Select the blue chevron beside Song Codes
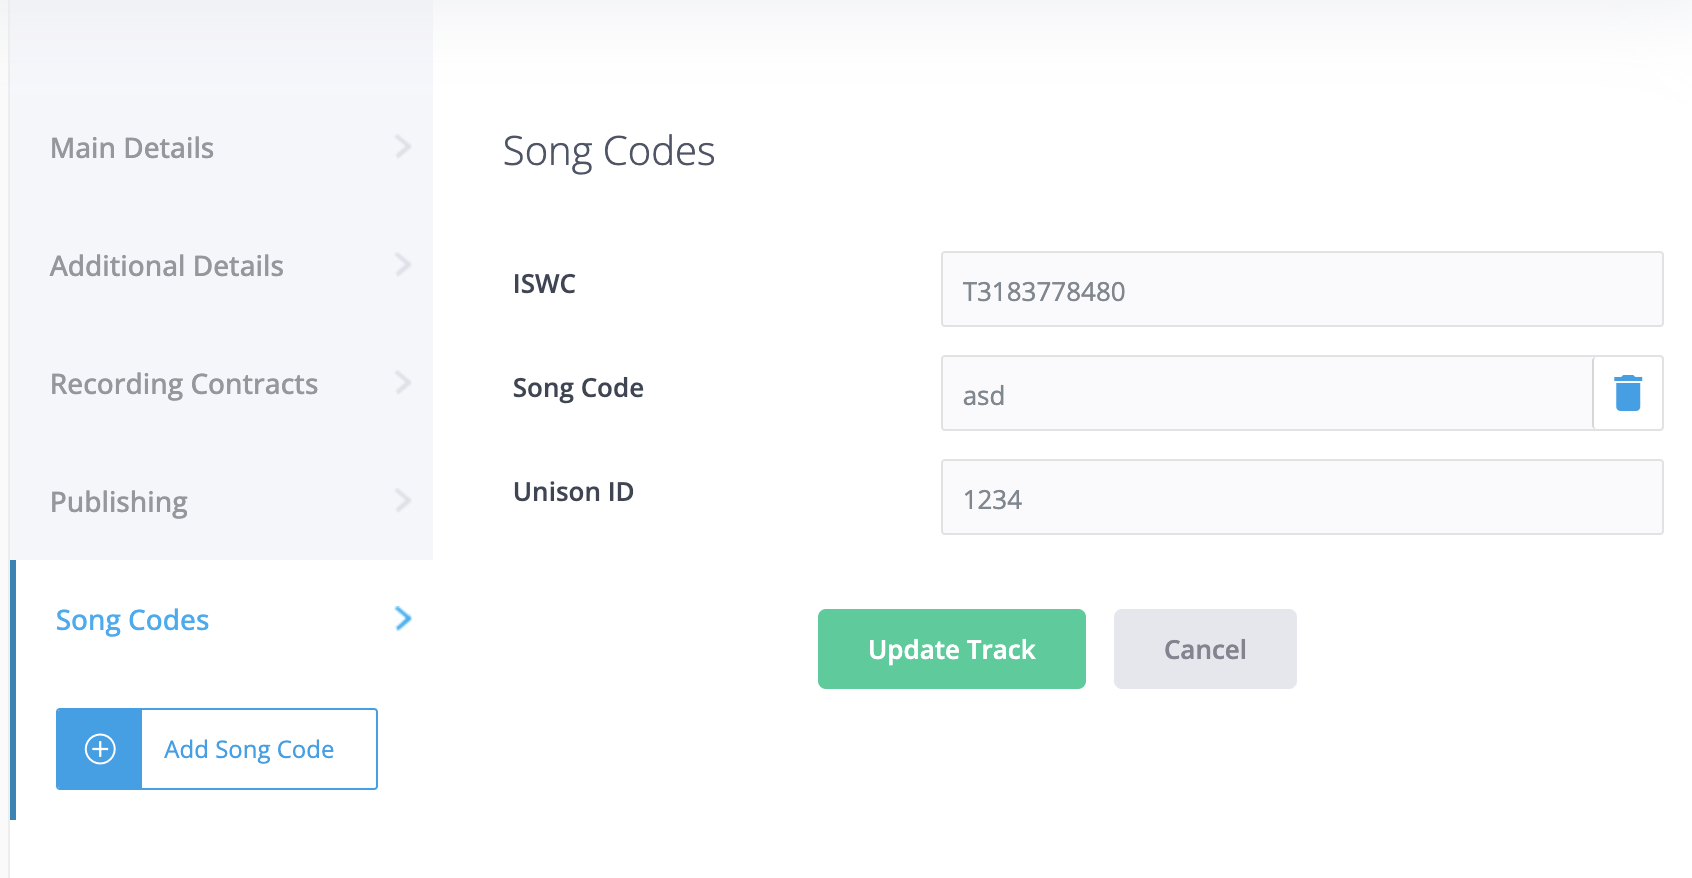 (x=403, y=619)
